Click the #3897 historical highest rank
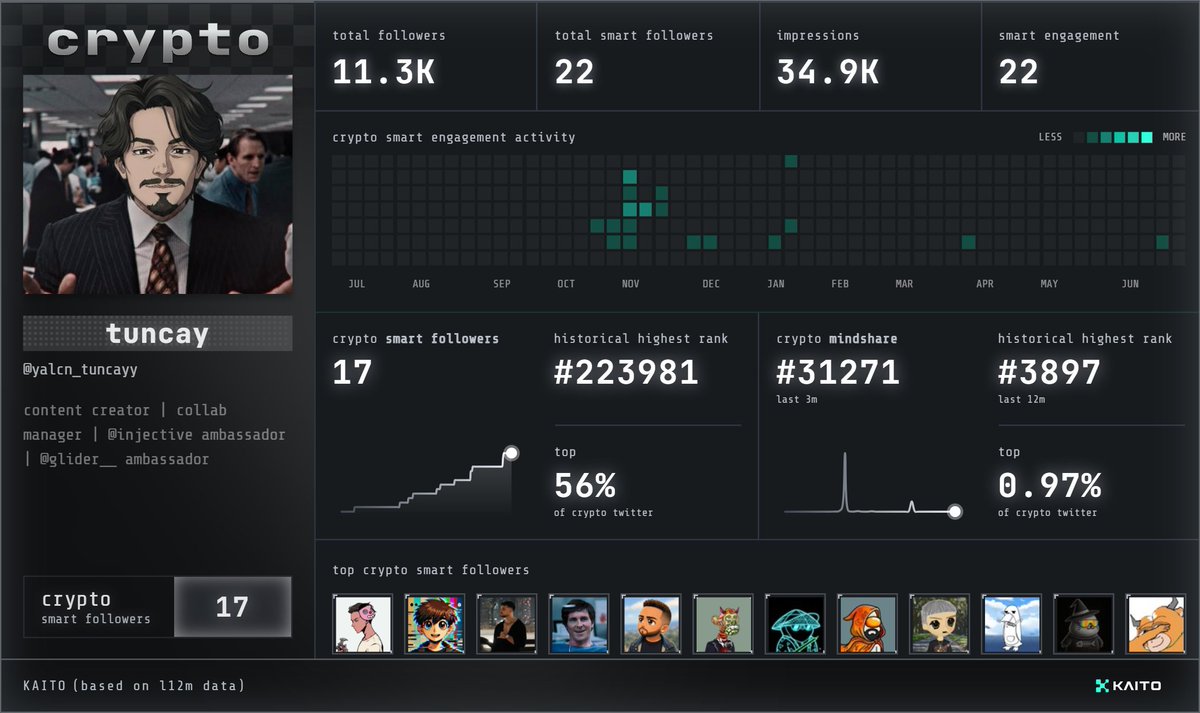The width and height of the screenshot is (1200, 713). [1049, 373]
